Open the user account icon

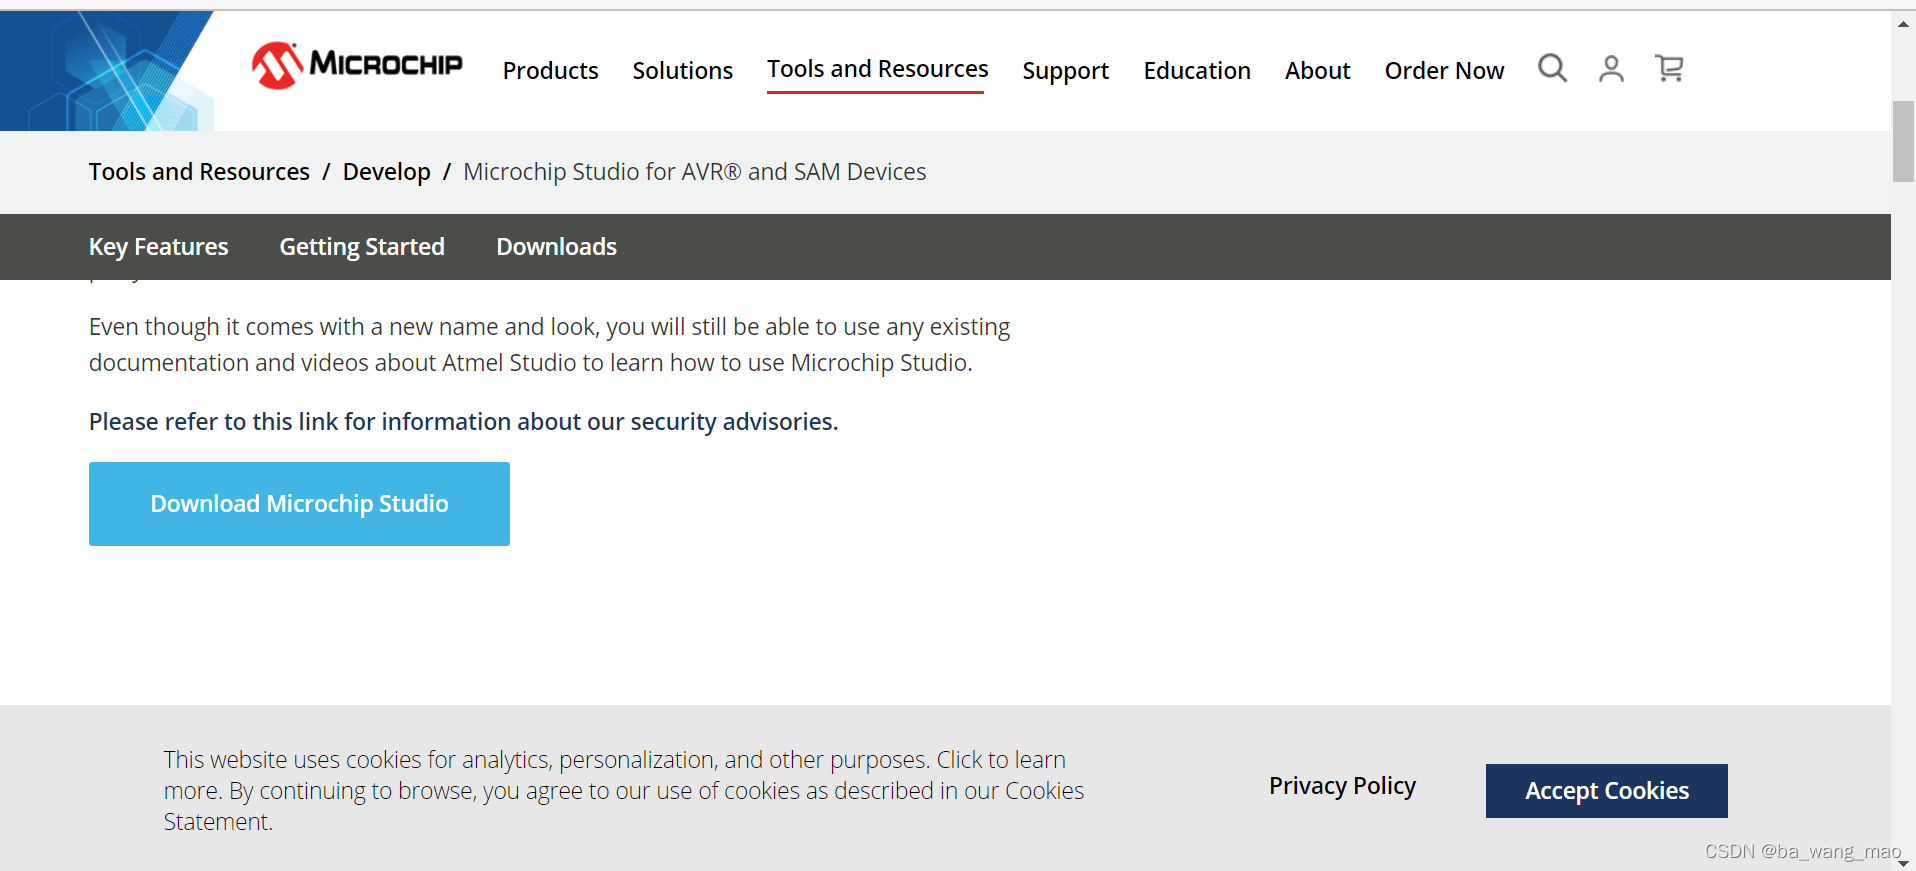point(1611,68)
